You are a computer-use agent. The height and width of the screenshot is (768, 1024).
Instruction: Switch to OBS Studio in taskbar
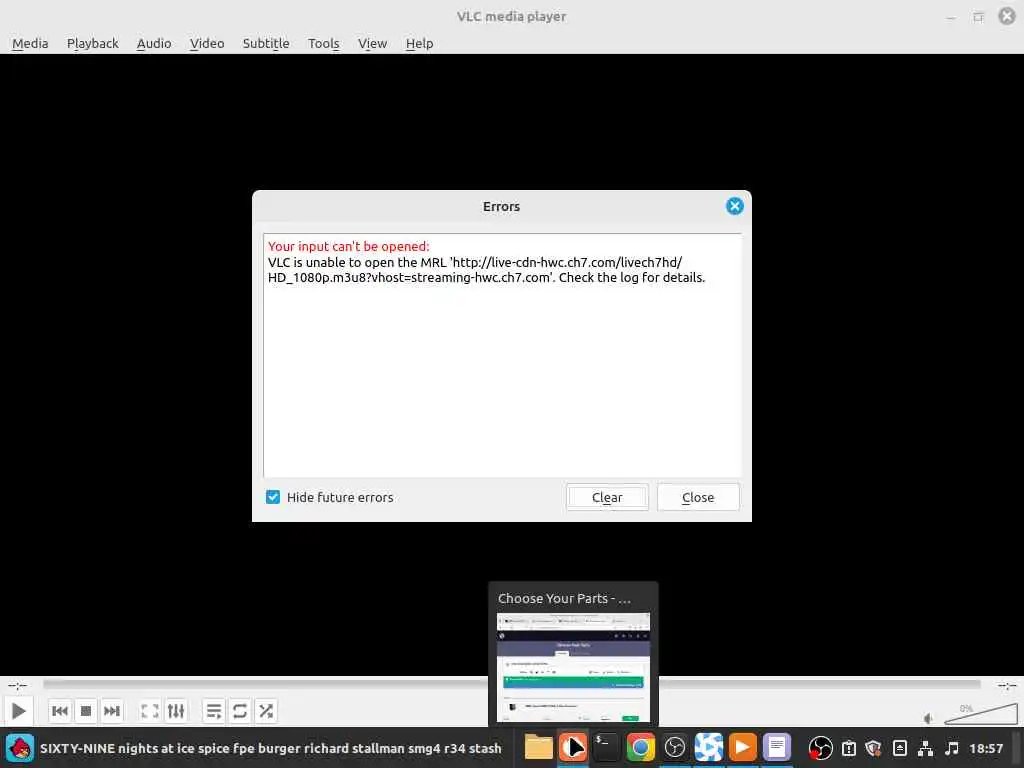coord(675,748)
